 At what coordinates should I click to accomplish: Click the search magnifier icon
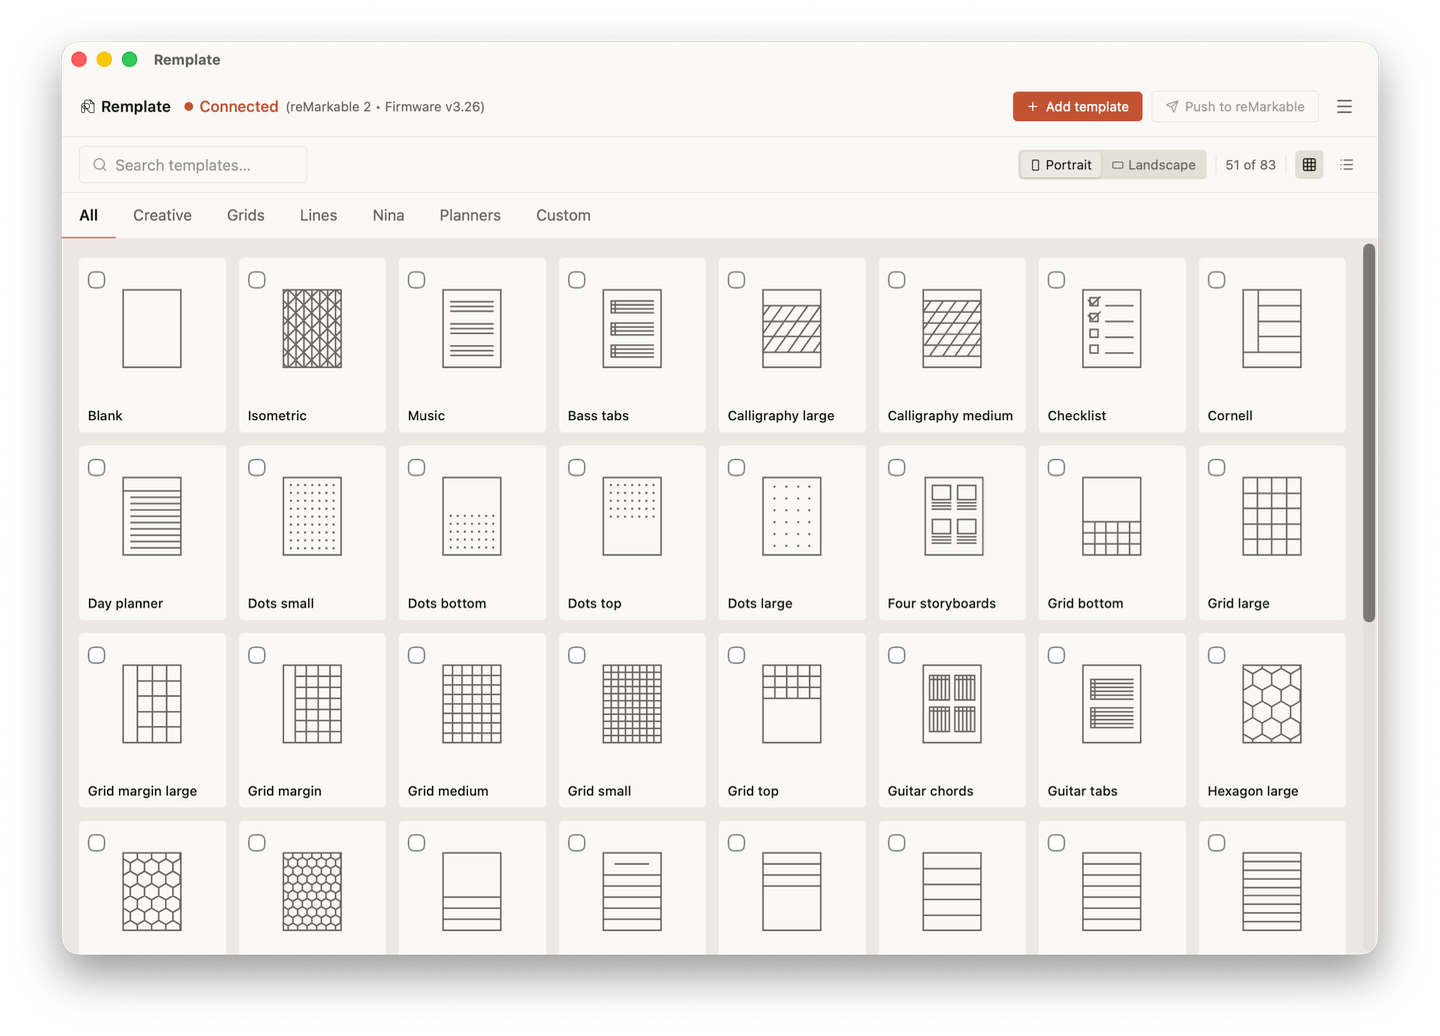[x=100, y=165]
